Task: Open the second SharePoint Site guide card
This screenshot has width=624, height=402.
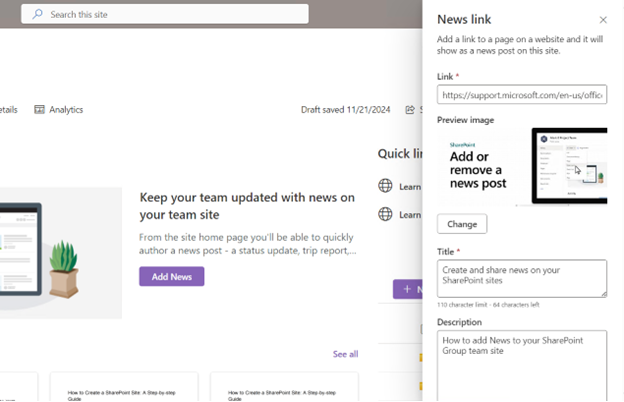Action: (124, 386)
